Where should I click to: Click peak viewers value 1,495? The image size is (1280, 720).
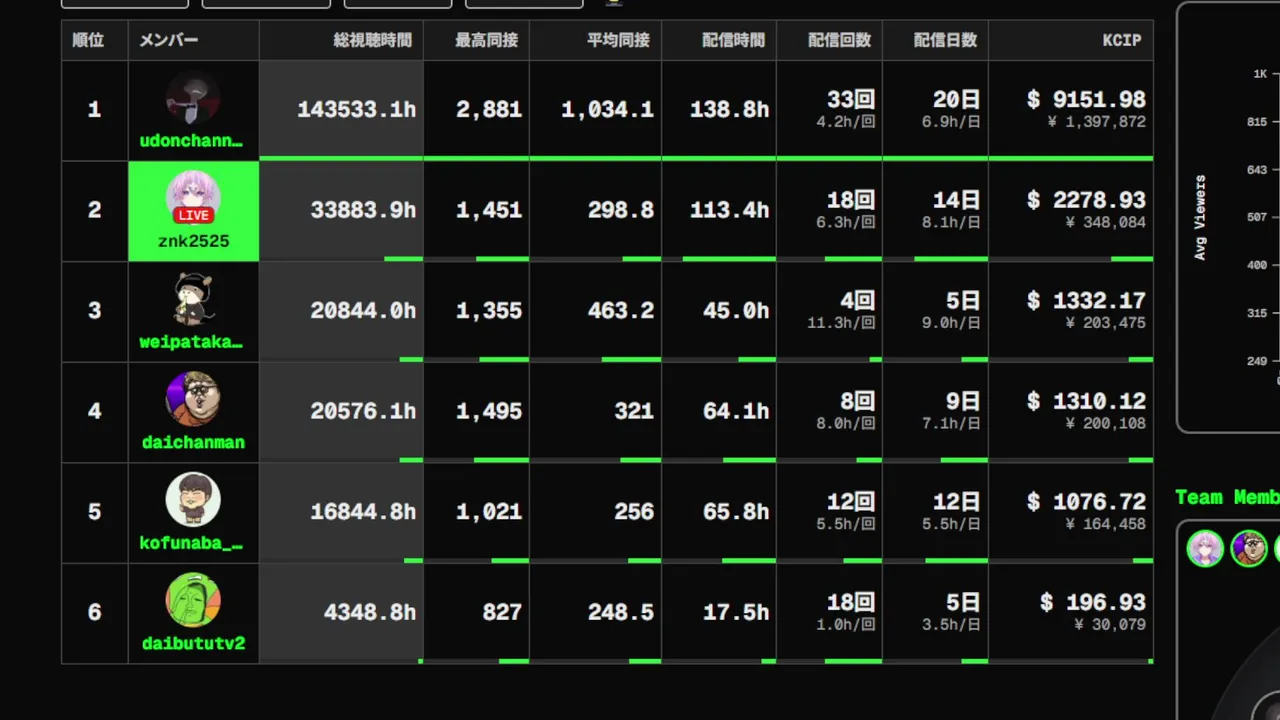click(x=489, y=411)
